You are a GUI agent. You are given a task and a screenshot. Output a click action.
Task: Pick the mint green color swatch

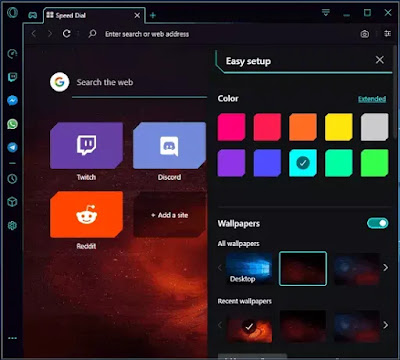[x=339, y=163]
